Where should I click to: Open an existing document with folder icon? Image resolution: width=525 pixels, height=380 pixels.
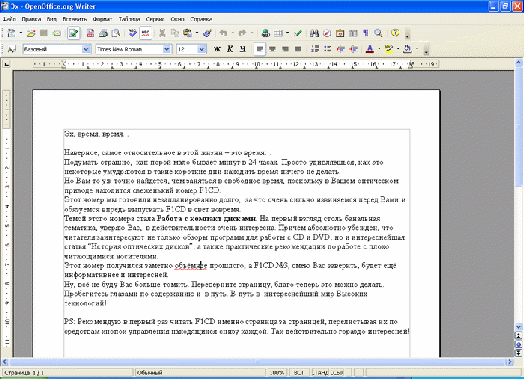pyautogui.click(x=31, y=33)
